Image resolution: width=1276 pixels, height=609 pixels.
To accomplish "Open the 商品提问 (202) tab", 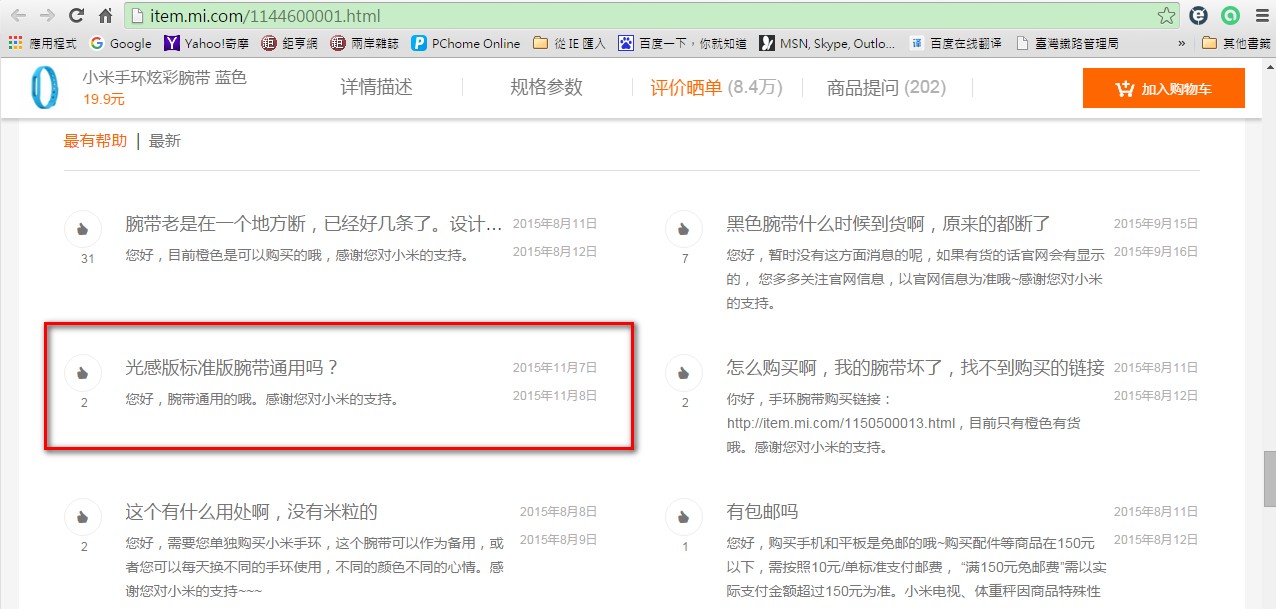I will 886,87.
